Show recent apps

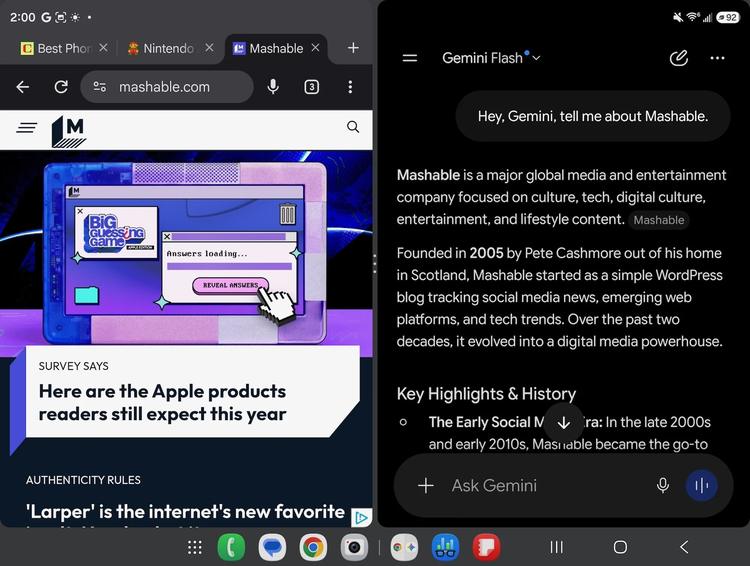point(556,547)
